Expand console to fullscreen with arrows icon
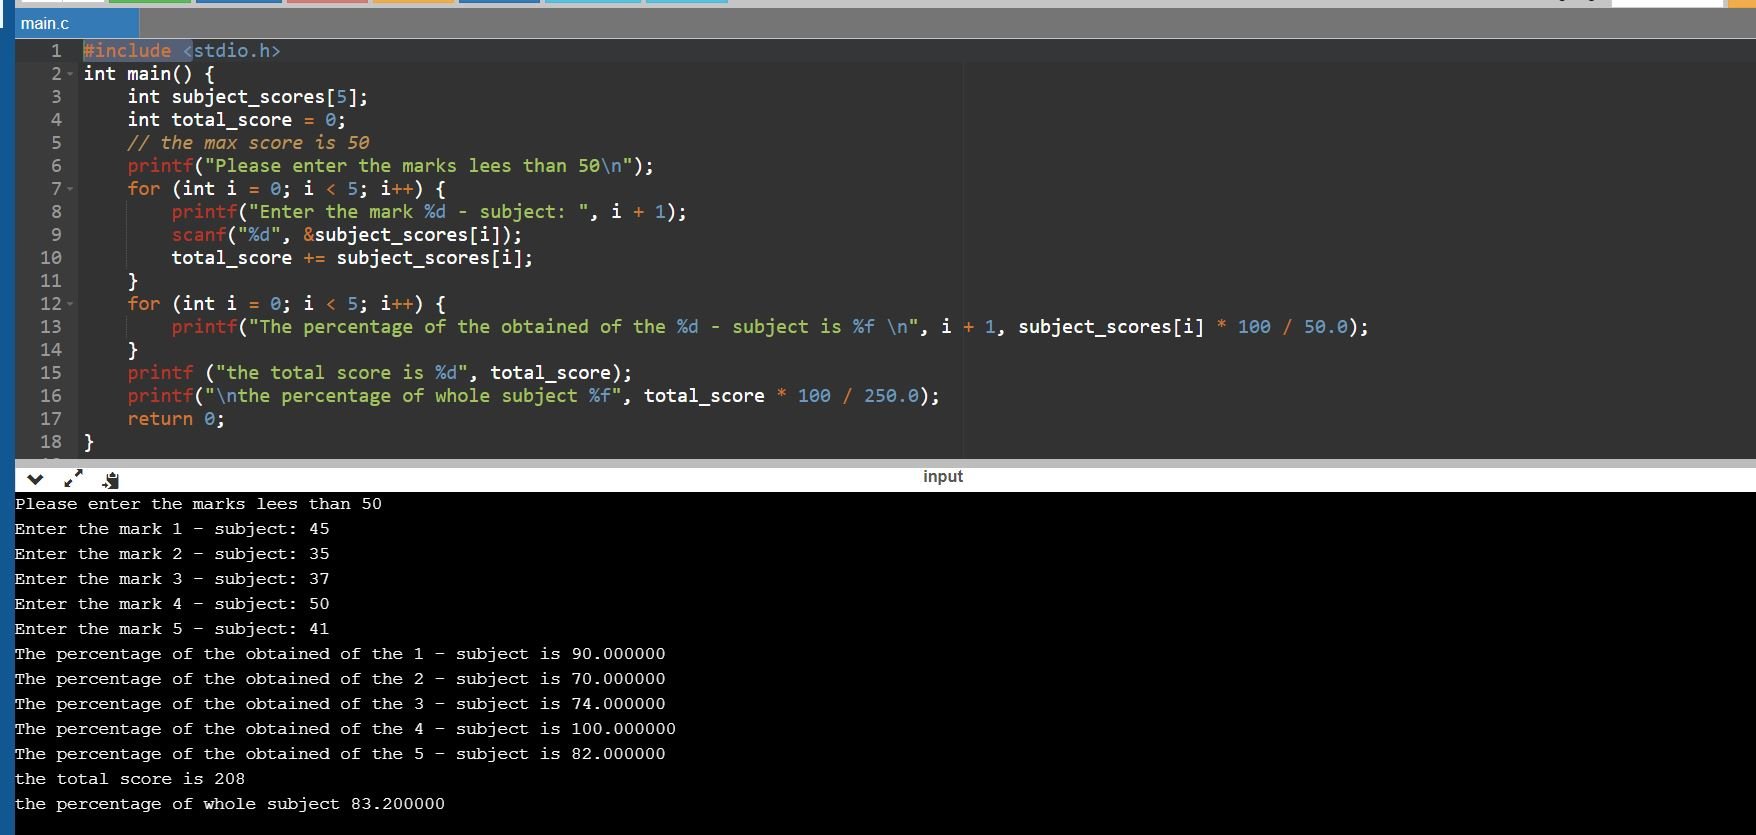The height and width of the screenshot is (835, 1756). pyautogui.click(x=73, y=479)
